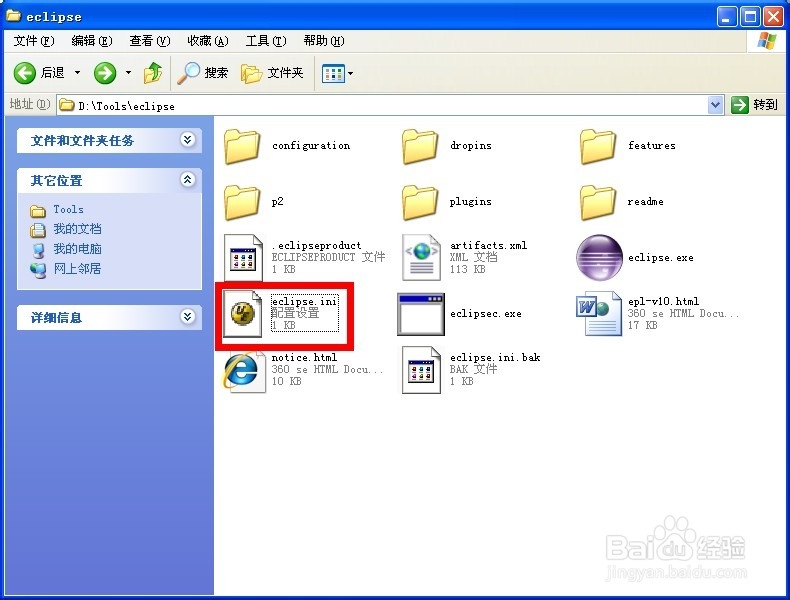Click the eclipse.ini.bak file name label

point(495,357)
